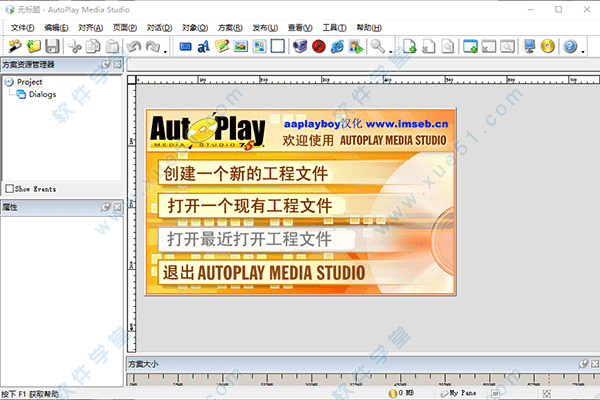Insert a paragraph notepad object
600x400 pixels.
pos(222,46)
